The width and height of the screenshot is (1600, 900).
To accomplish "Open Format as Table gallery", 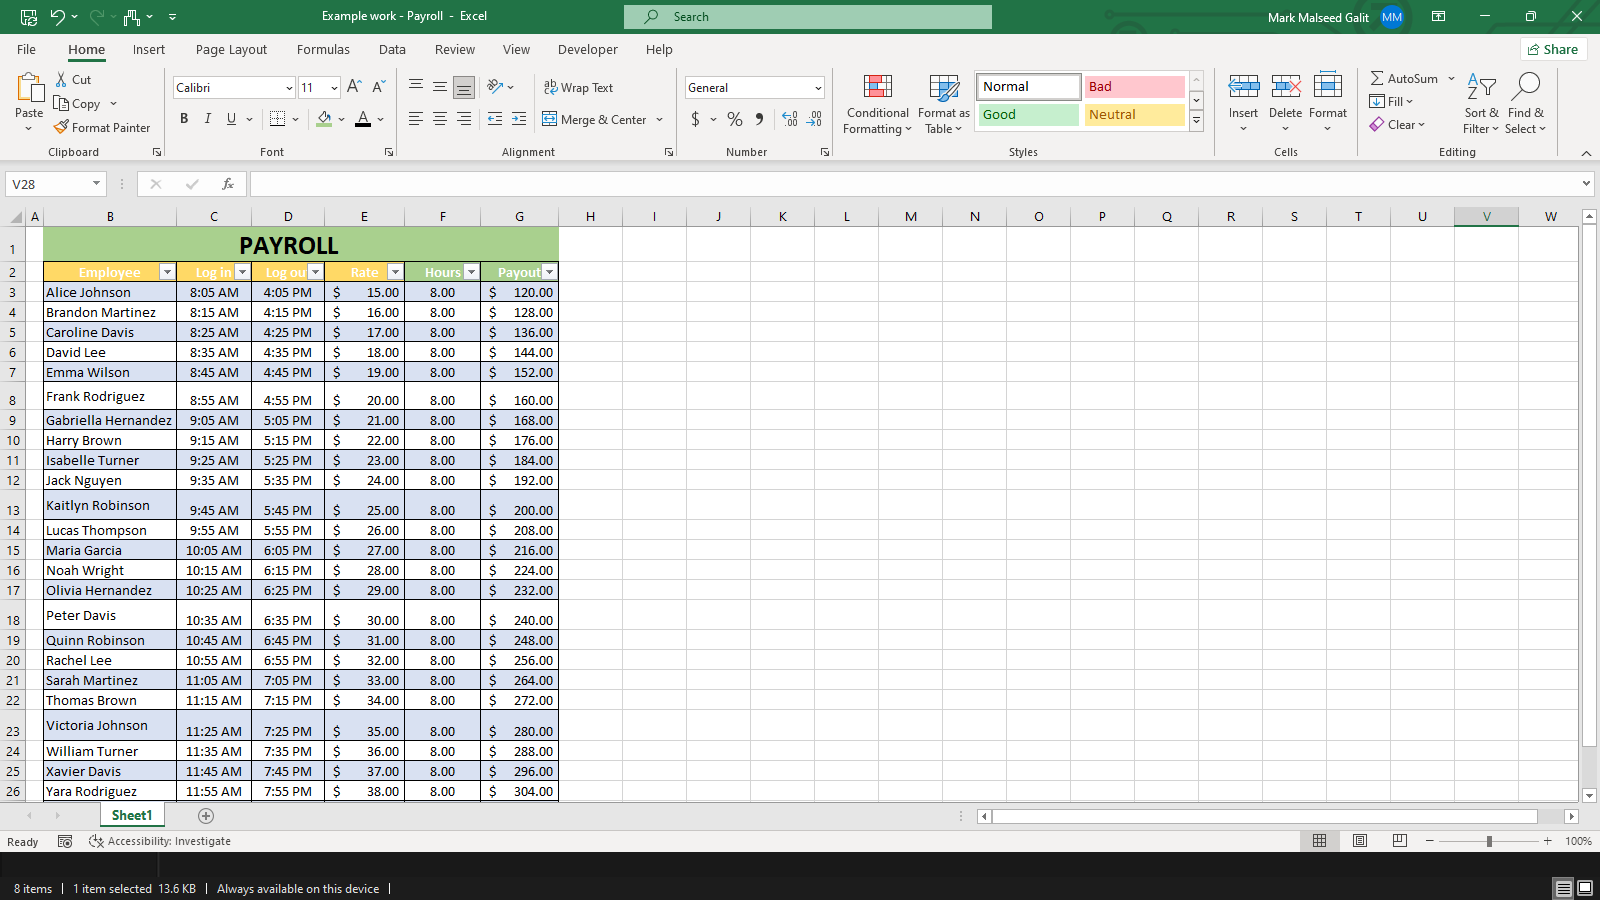I will pyautogui.click(x=944, y=104).
